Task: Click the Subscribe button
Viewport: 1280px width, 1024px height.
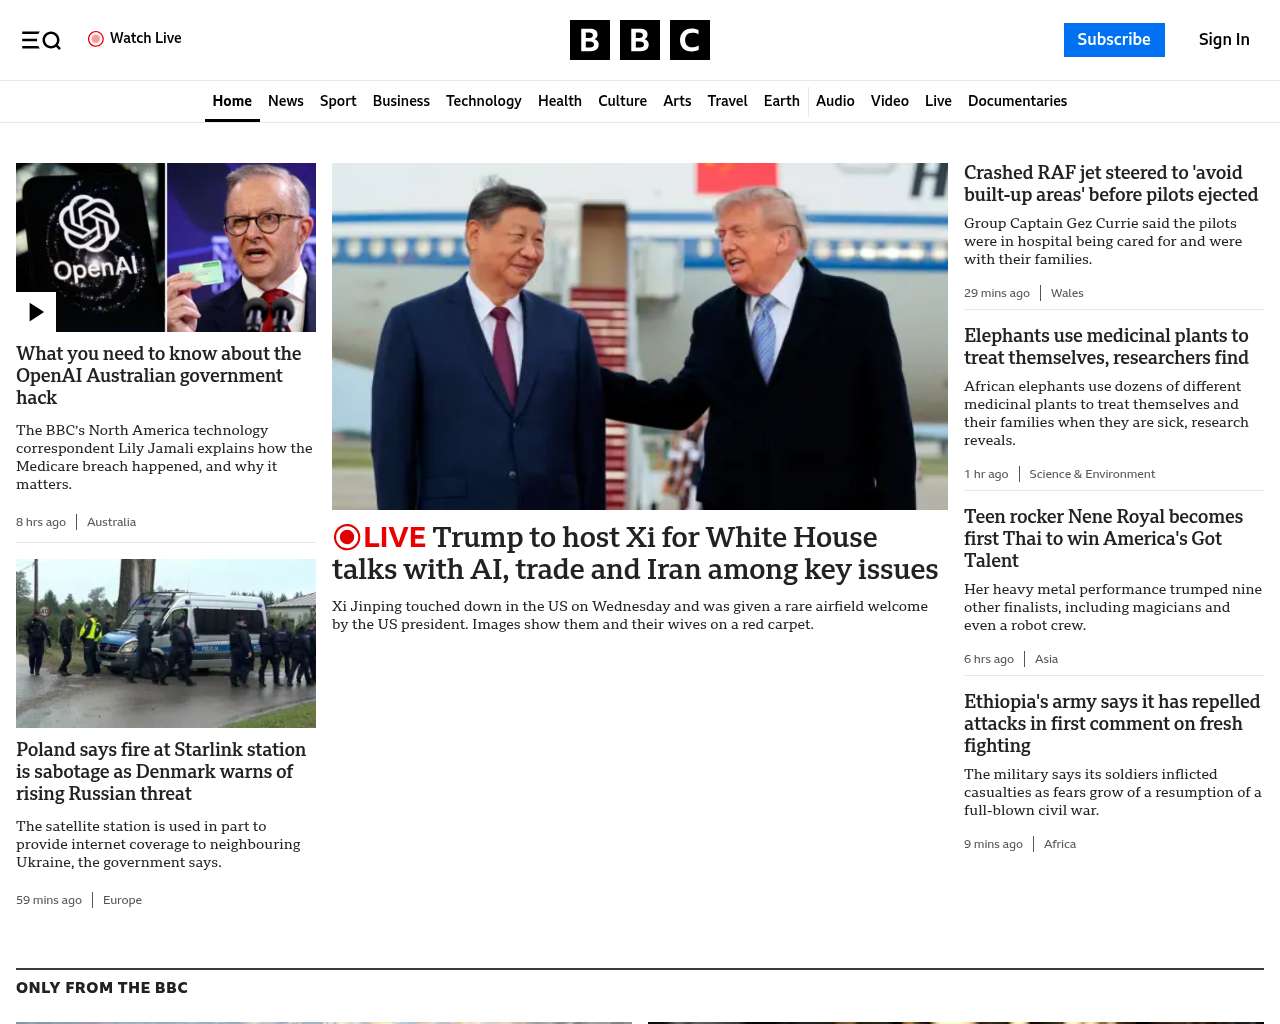Action: (x=1114, y=40)
